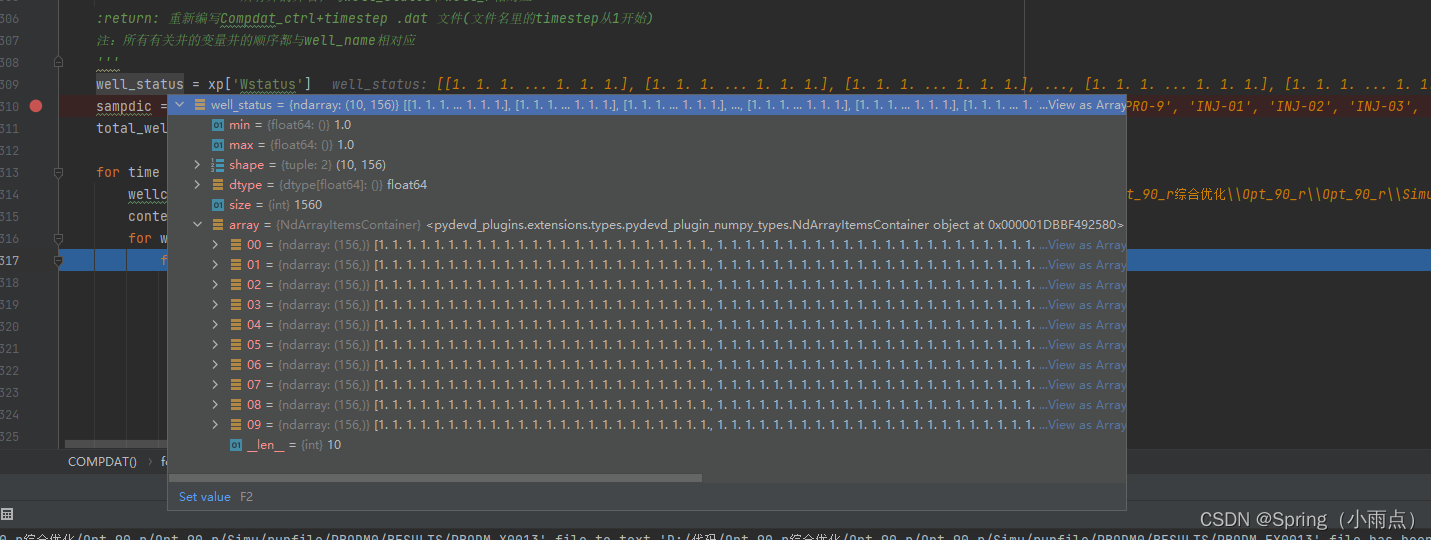1431x540 pixels.
Task: Expand array row 01
Action: [x=215, y=265]
